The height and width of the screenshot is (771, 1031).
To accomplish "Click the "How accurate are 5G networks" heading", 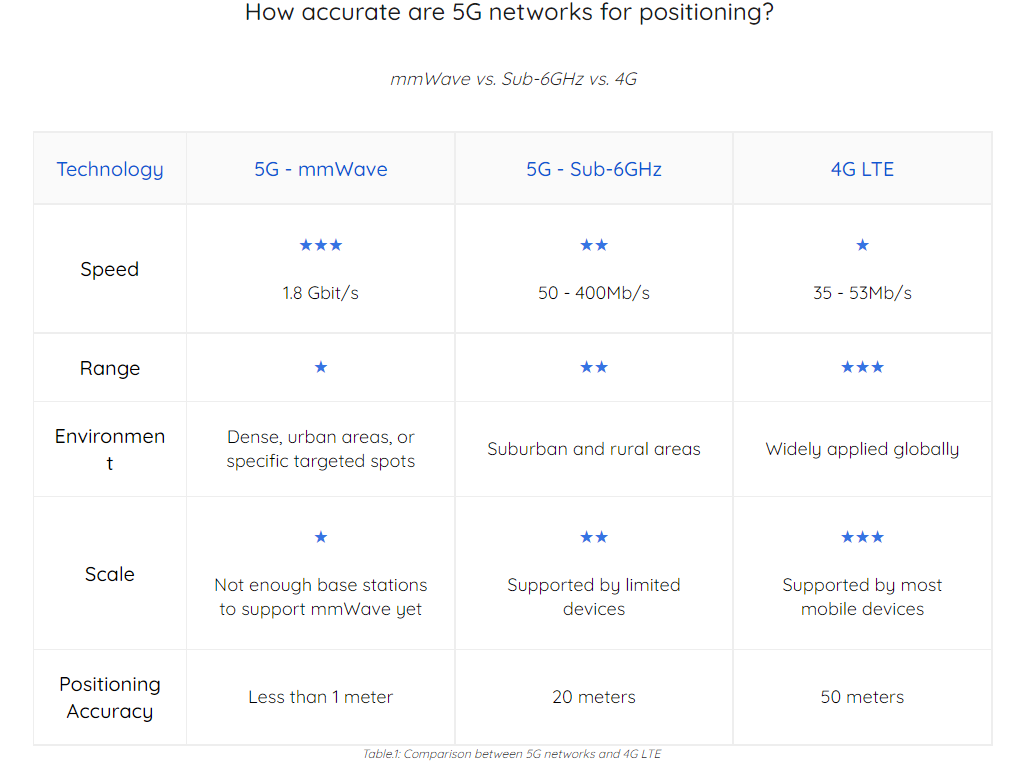I will (509, 14).
